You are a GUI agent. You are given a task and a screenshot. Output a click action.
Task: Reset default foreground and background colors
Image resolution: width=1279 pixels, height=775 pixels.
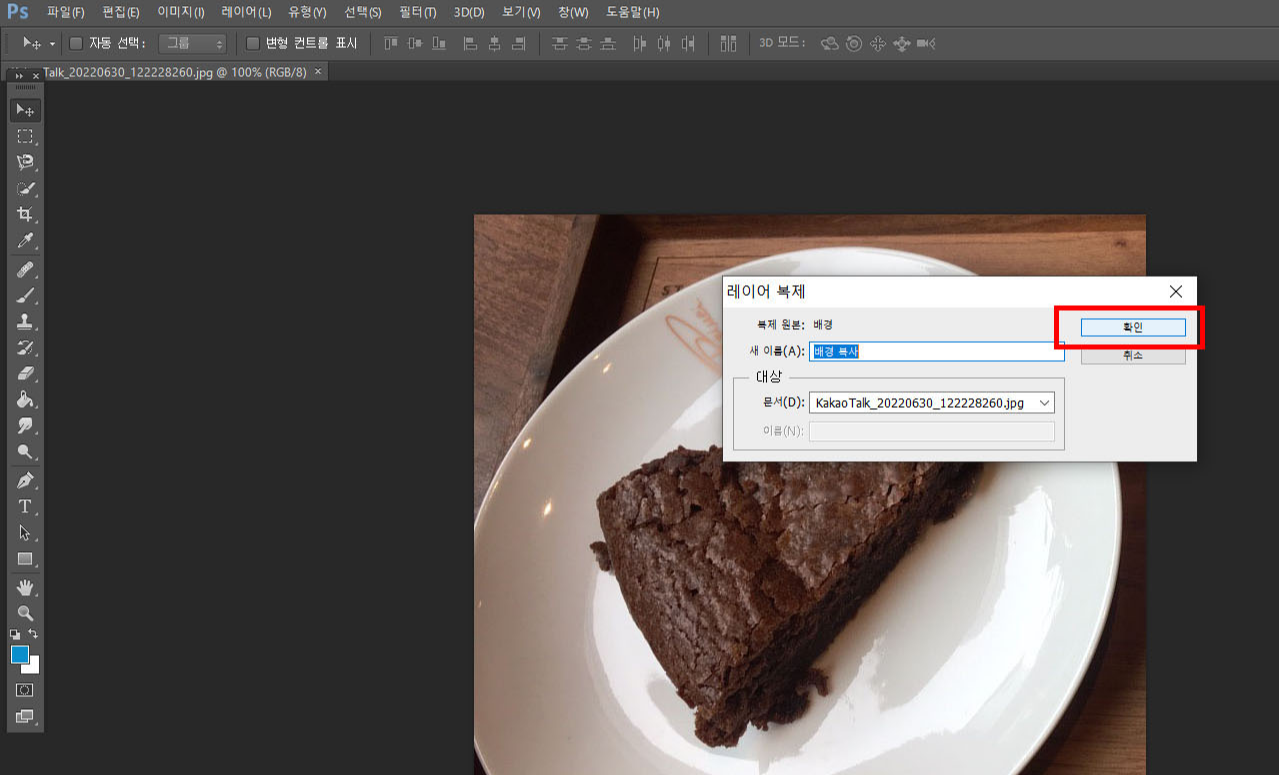pyautogui.click(x=15, y=634)
